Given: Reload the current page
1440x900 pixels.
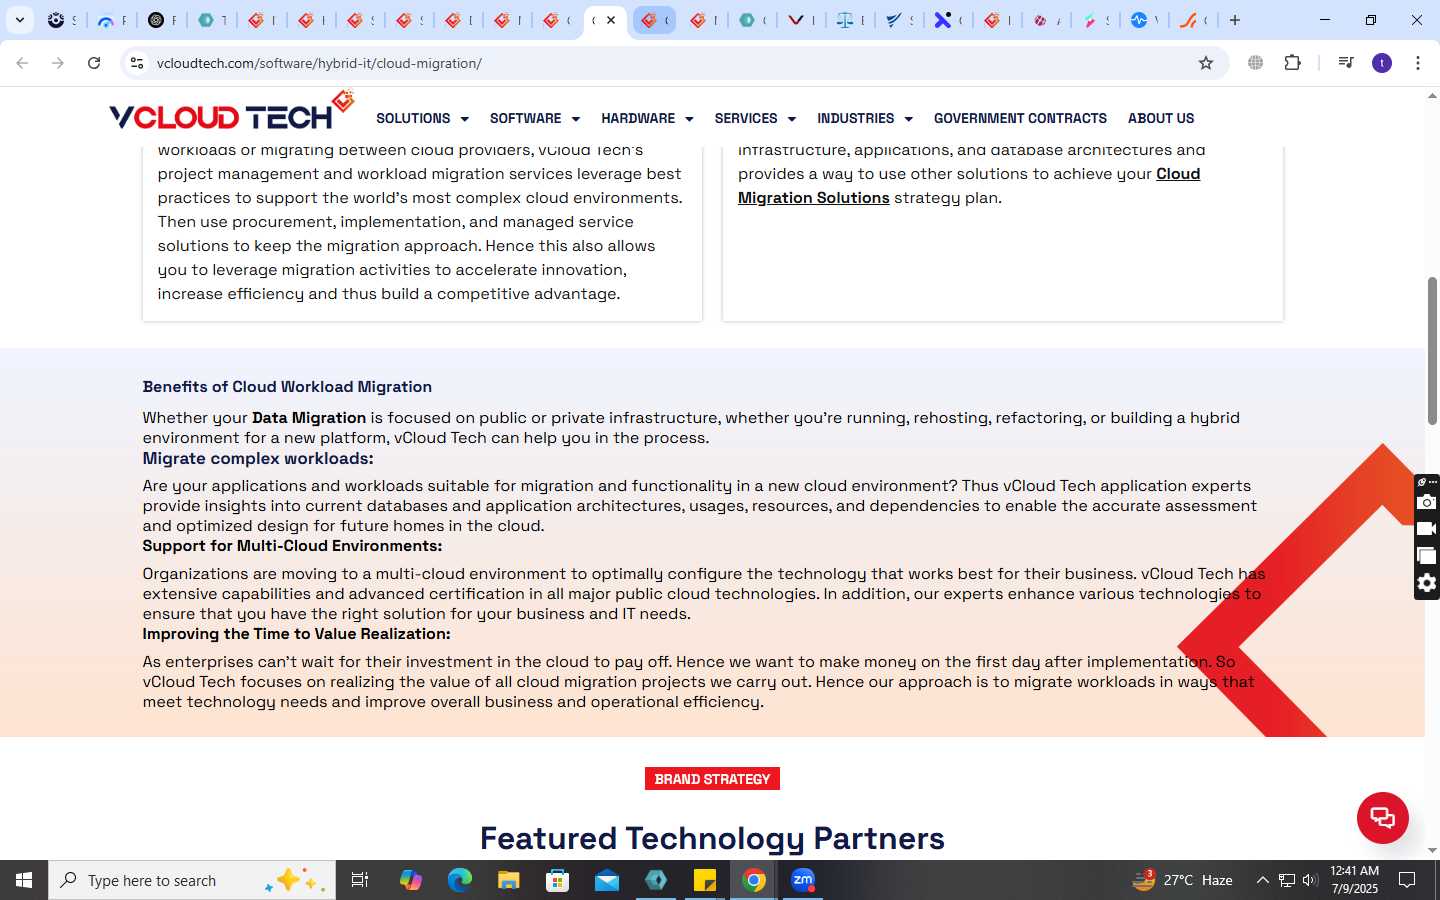Looking at the screenshot, I should (94, 63).
